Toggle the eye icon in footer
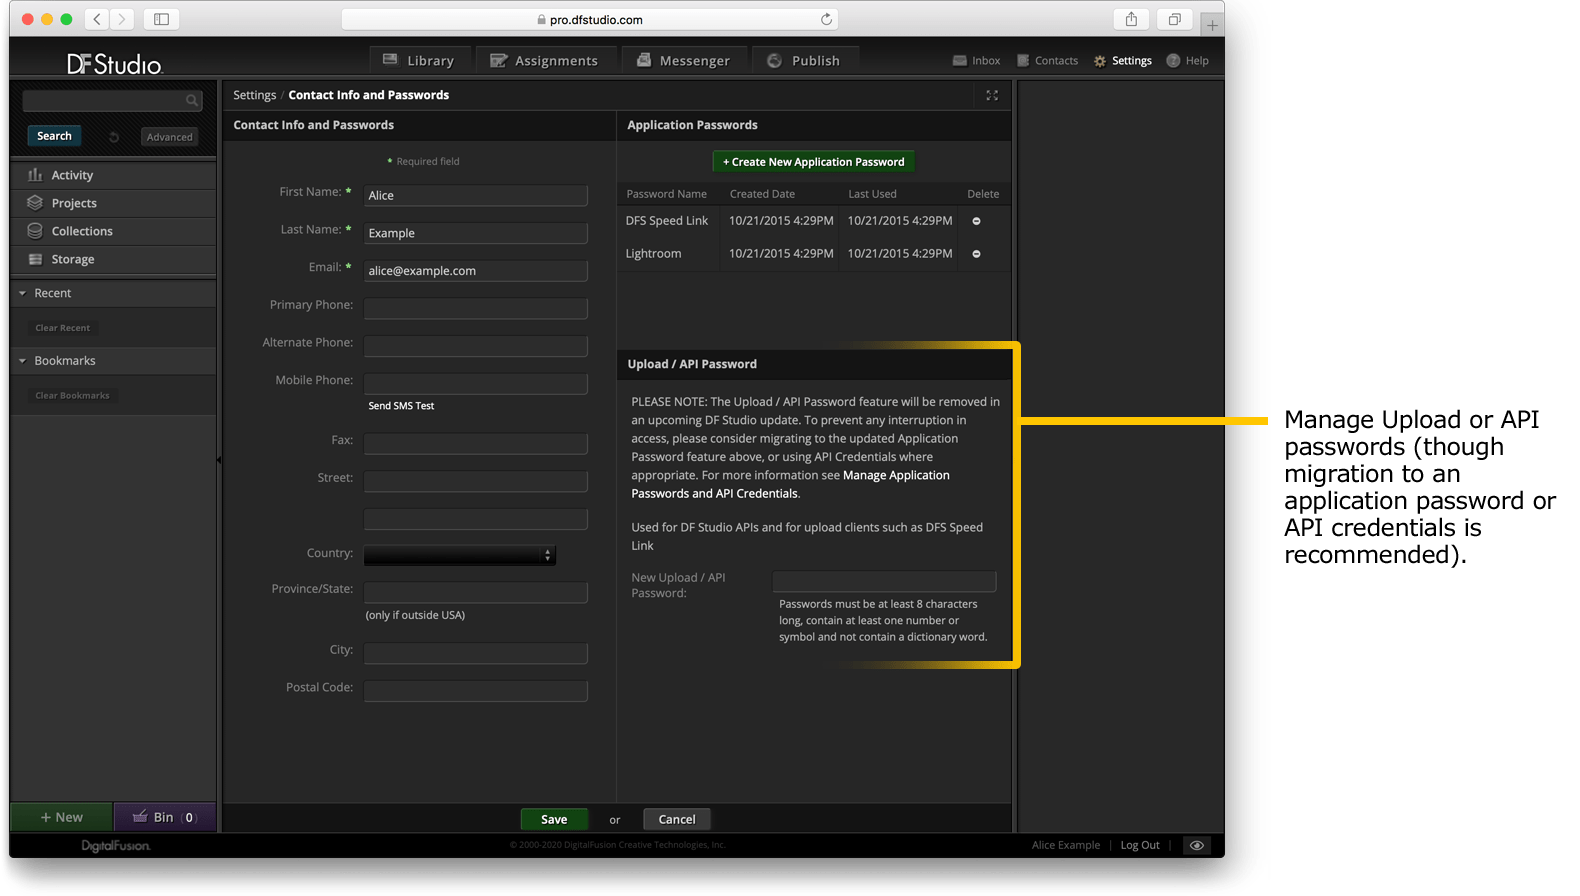The height and width of the screenshot is (896, 1580). [1196, 845]
